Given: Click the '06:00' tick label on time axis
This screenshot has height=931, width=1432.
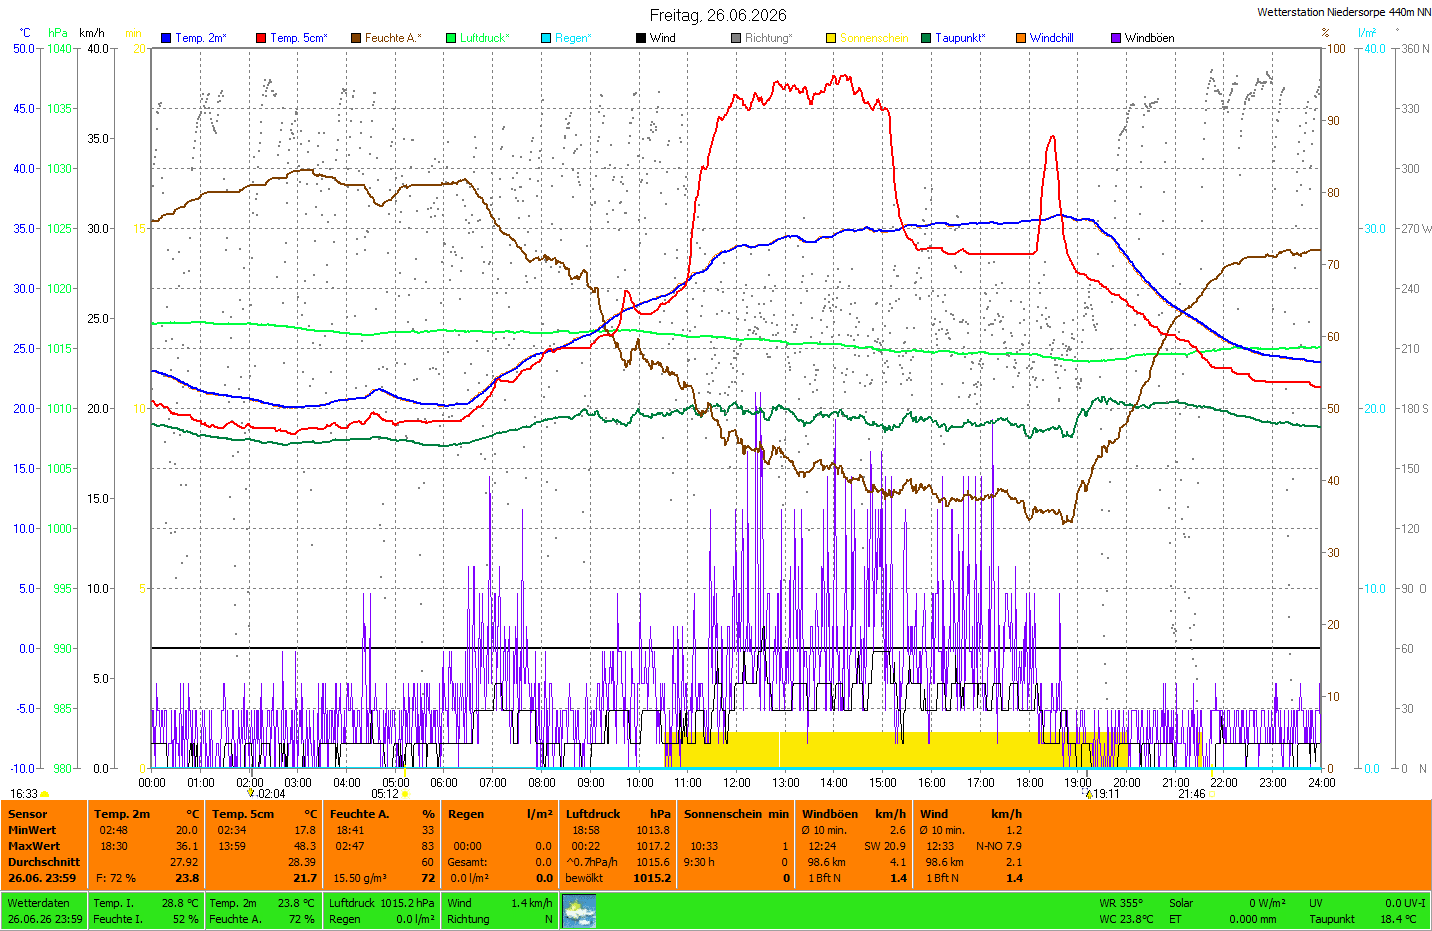Looking at the screenshot, I should click(444, 783).
